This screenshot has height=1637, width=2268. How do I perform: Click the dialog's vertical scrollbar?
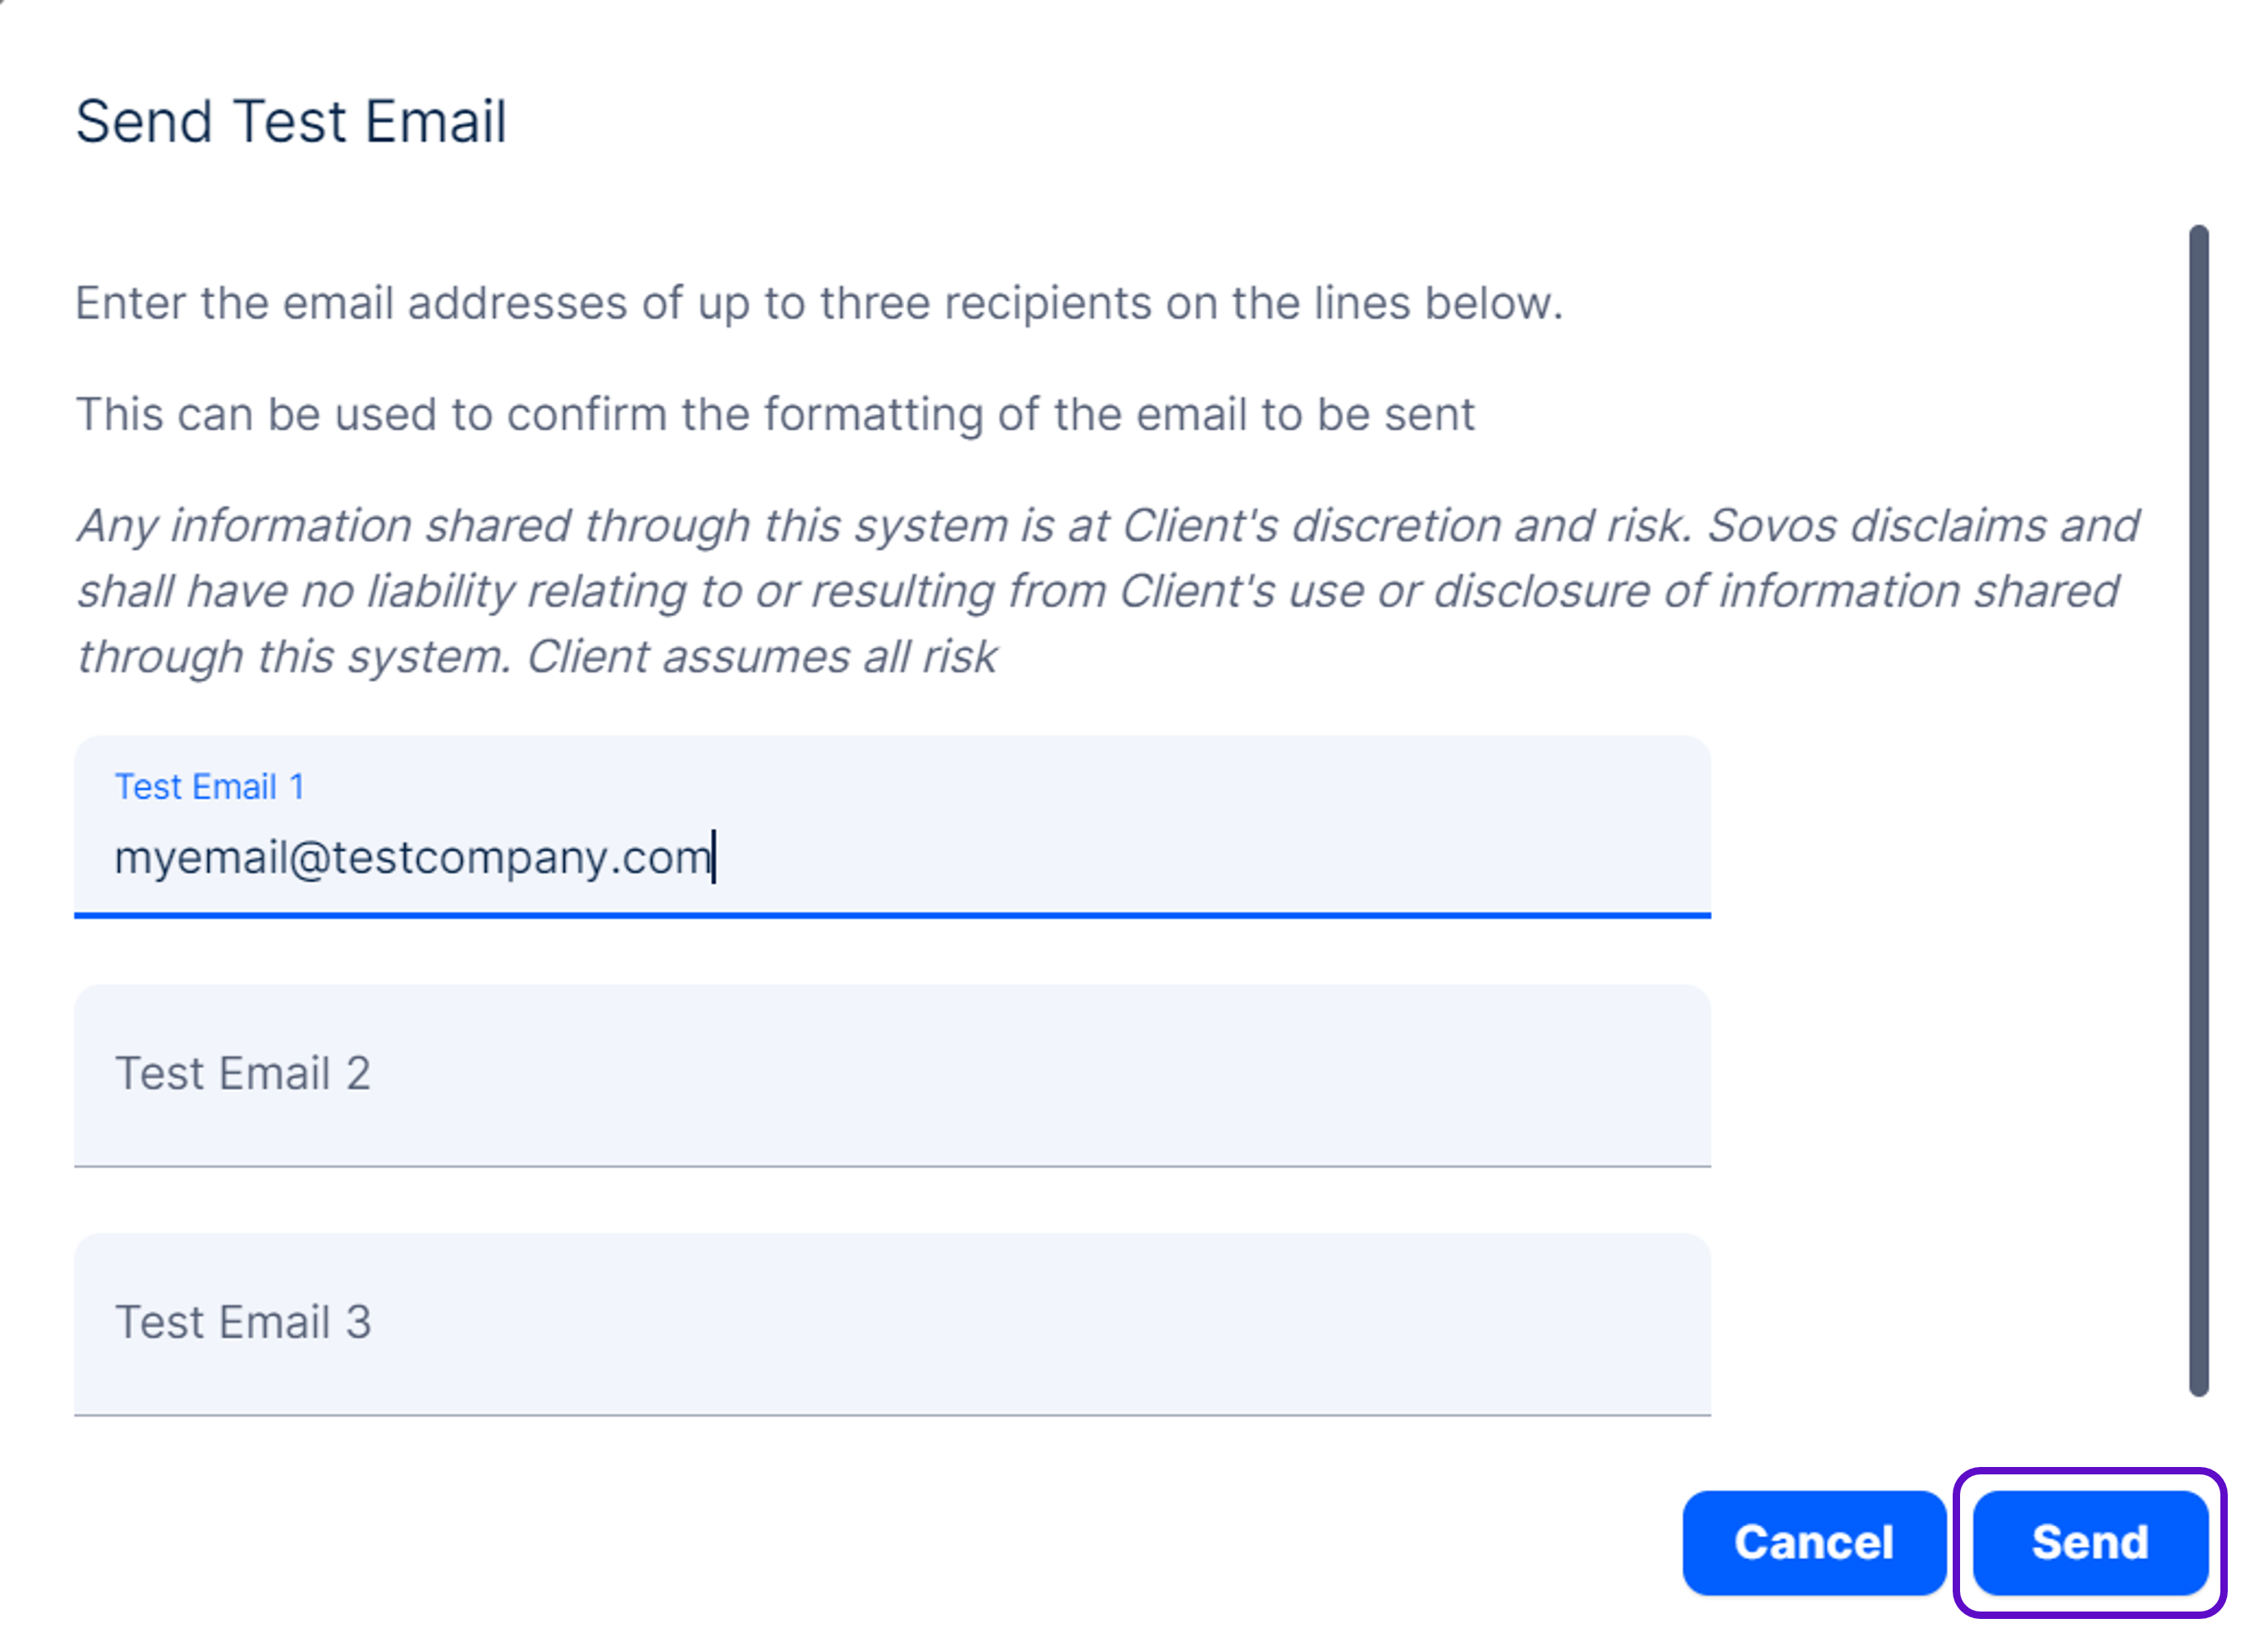point(2198,810)
